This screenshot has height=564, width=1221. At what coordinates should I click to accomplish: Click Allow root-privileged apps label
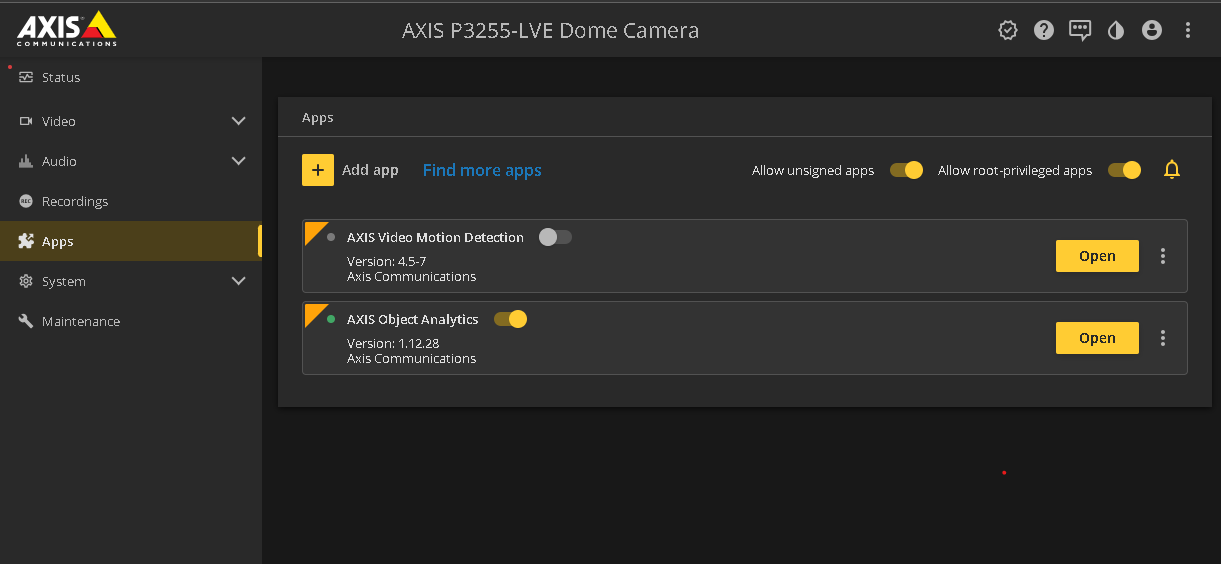point(1015,170)
